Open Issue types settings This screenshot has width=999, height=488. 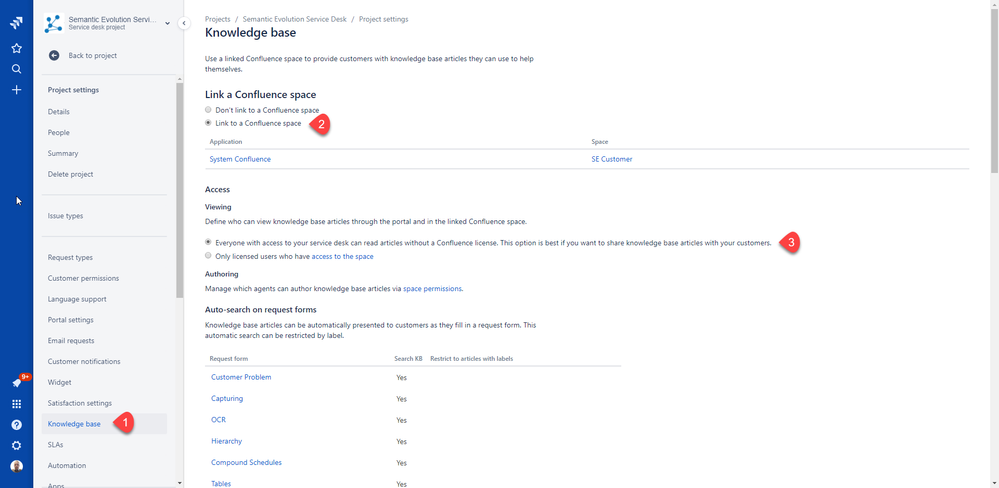pos(65,216)
